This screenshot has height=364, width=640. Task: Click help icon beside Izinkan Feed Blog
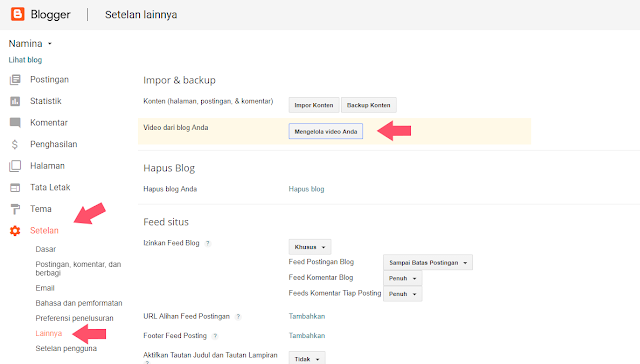tap(208, 243)
